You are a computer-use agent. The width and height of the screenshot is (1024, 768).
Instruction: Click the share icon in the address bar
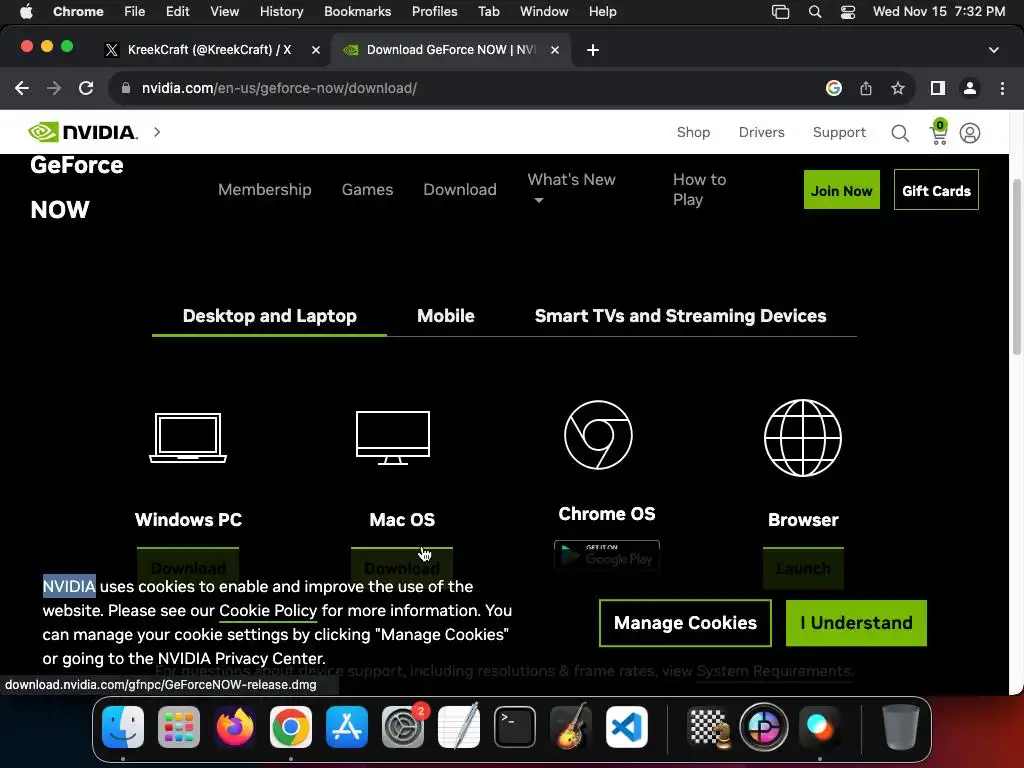click(866, 88)
